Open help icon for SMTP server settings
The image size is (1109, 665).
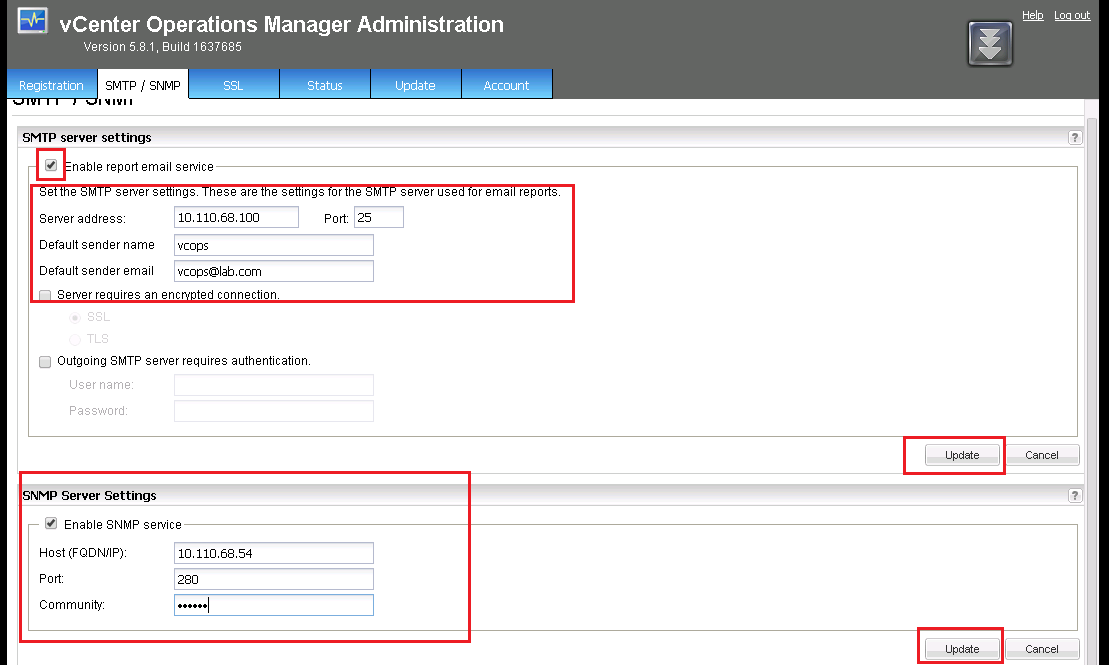point(1075,138)
